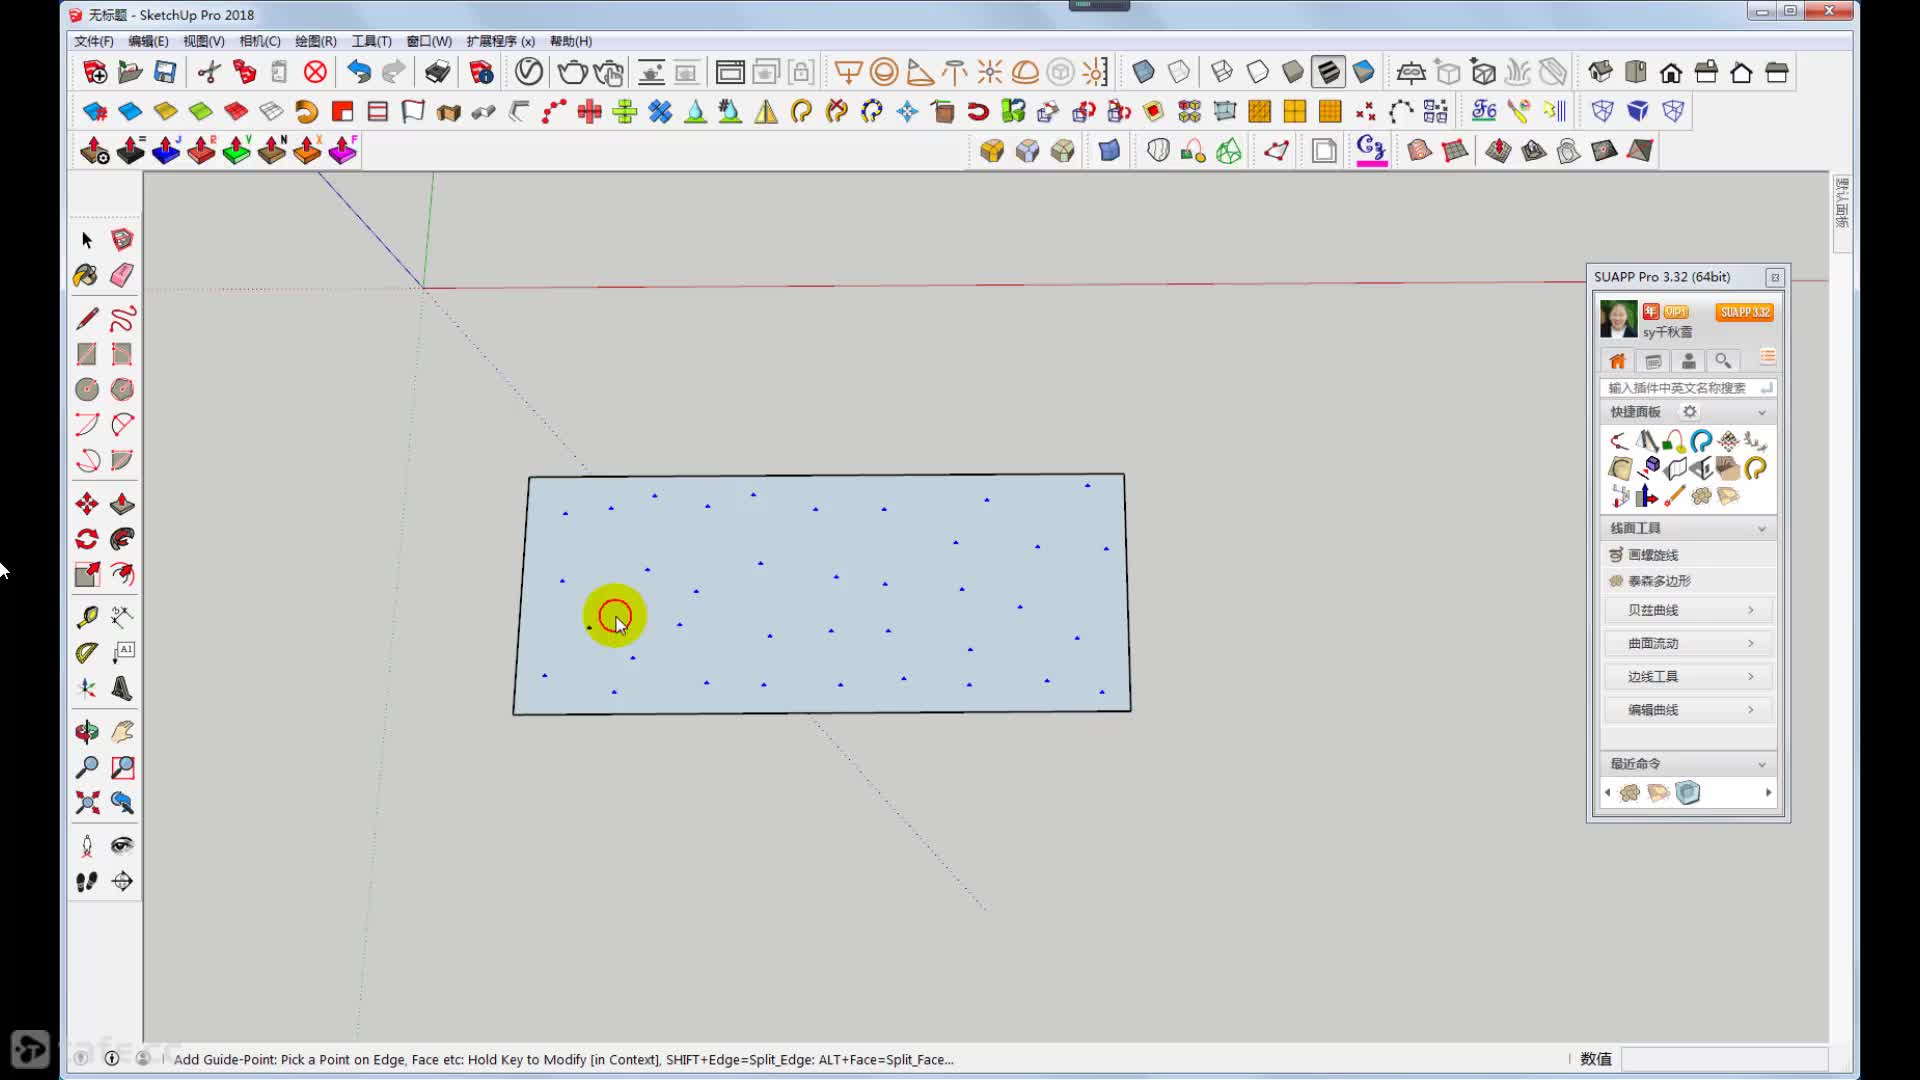Expand the 边线工具 submenu

[x=1688, y=677]
